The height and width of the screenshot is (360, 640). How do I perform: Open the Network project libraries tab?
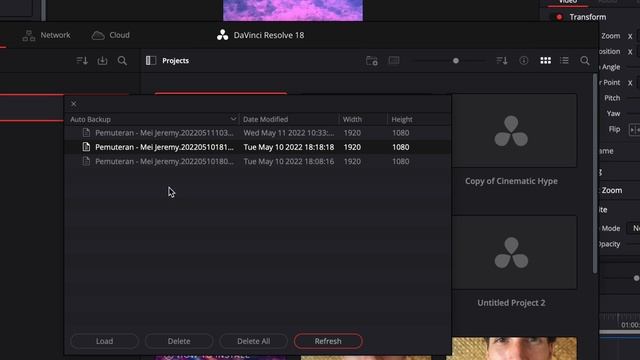click(x=46, y=36)
